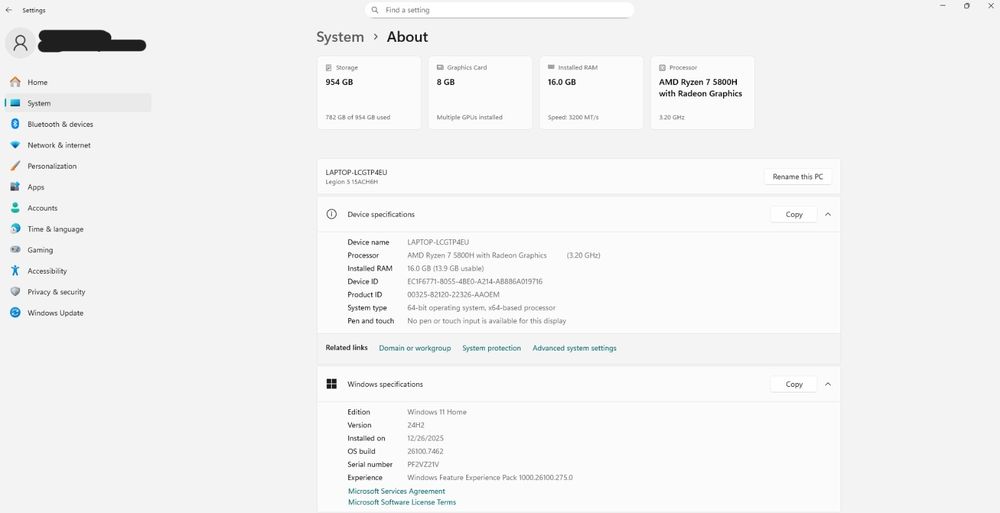
Task: Click the Time & language globe icon
Action: pos(15,228)
